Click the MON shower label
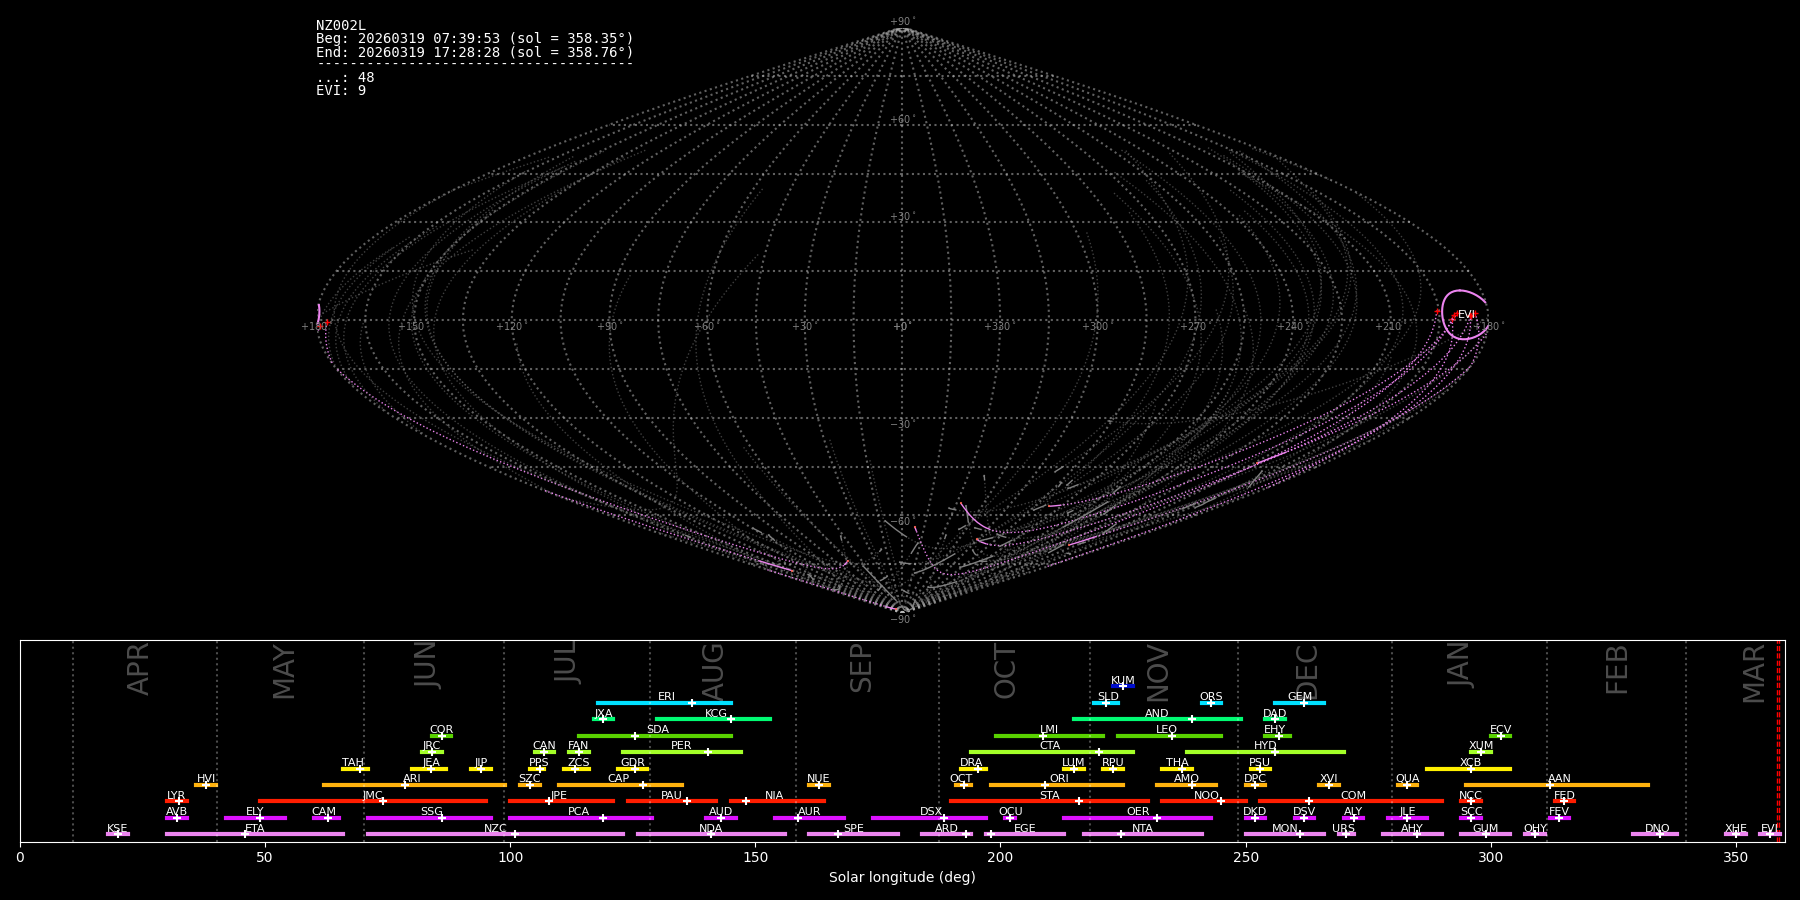 point(1284,828)
